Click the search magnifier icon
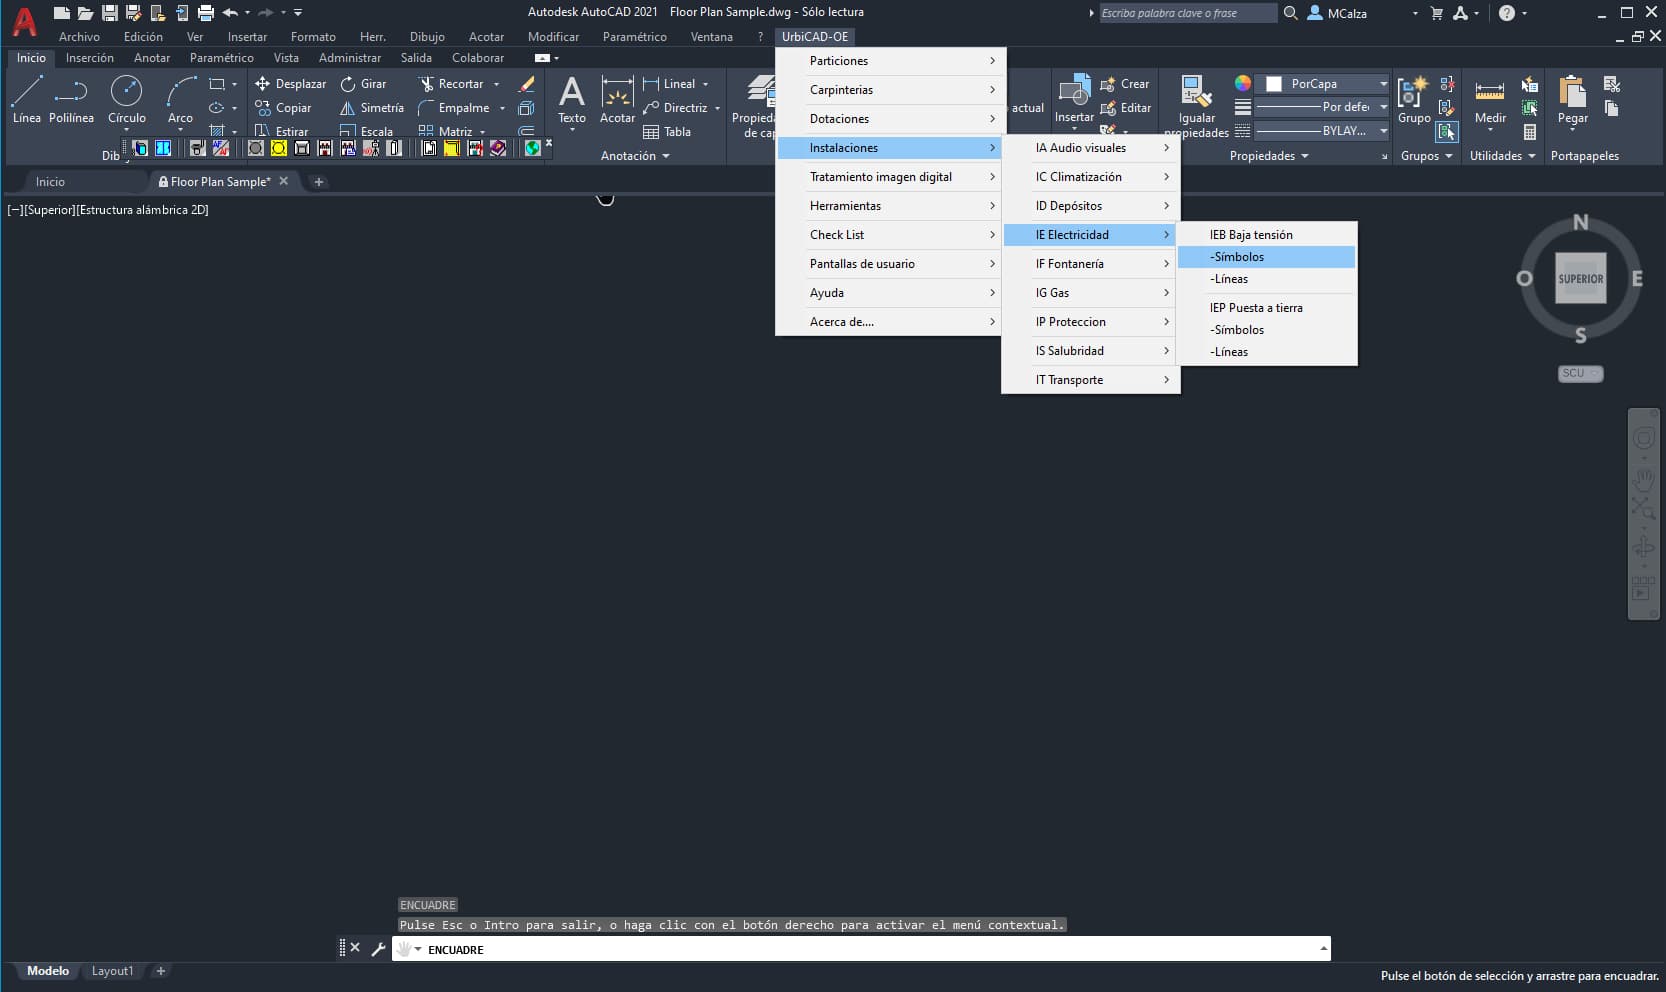This screenshot has height=992, width=1666. pos(1291,13)
